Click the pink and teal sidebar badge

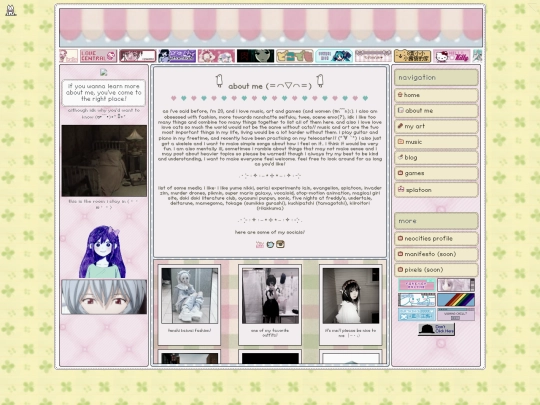coord(417,285)
